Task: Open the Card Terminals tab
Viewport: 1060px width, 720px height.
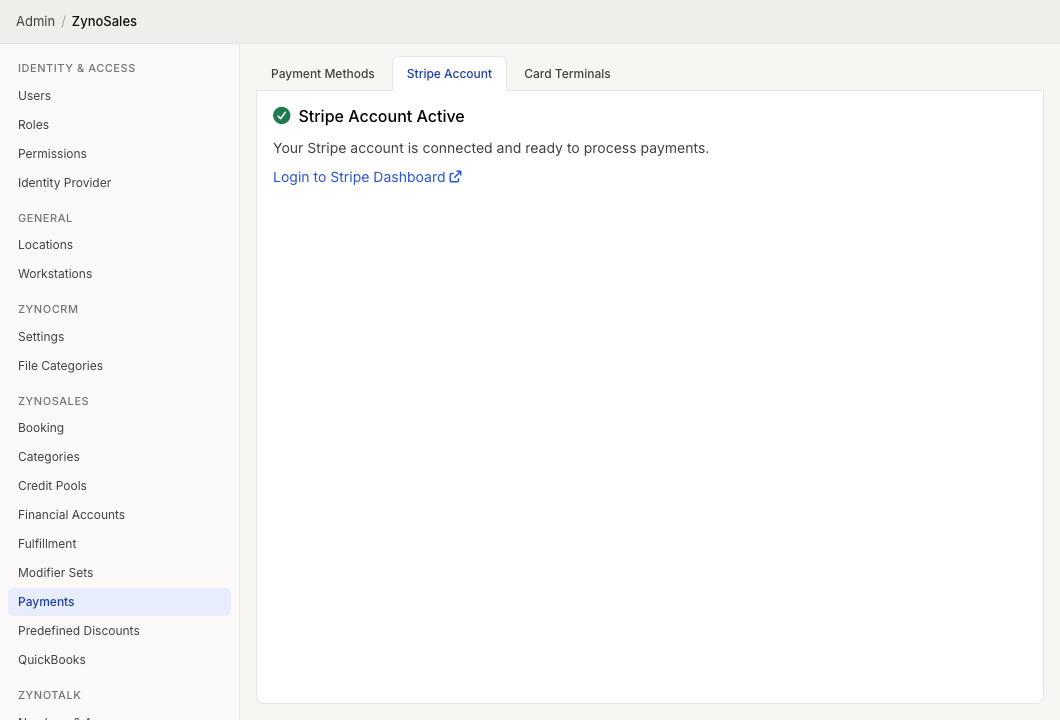Action: 567,74
